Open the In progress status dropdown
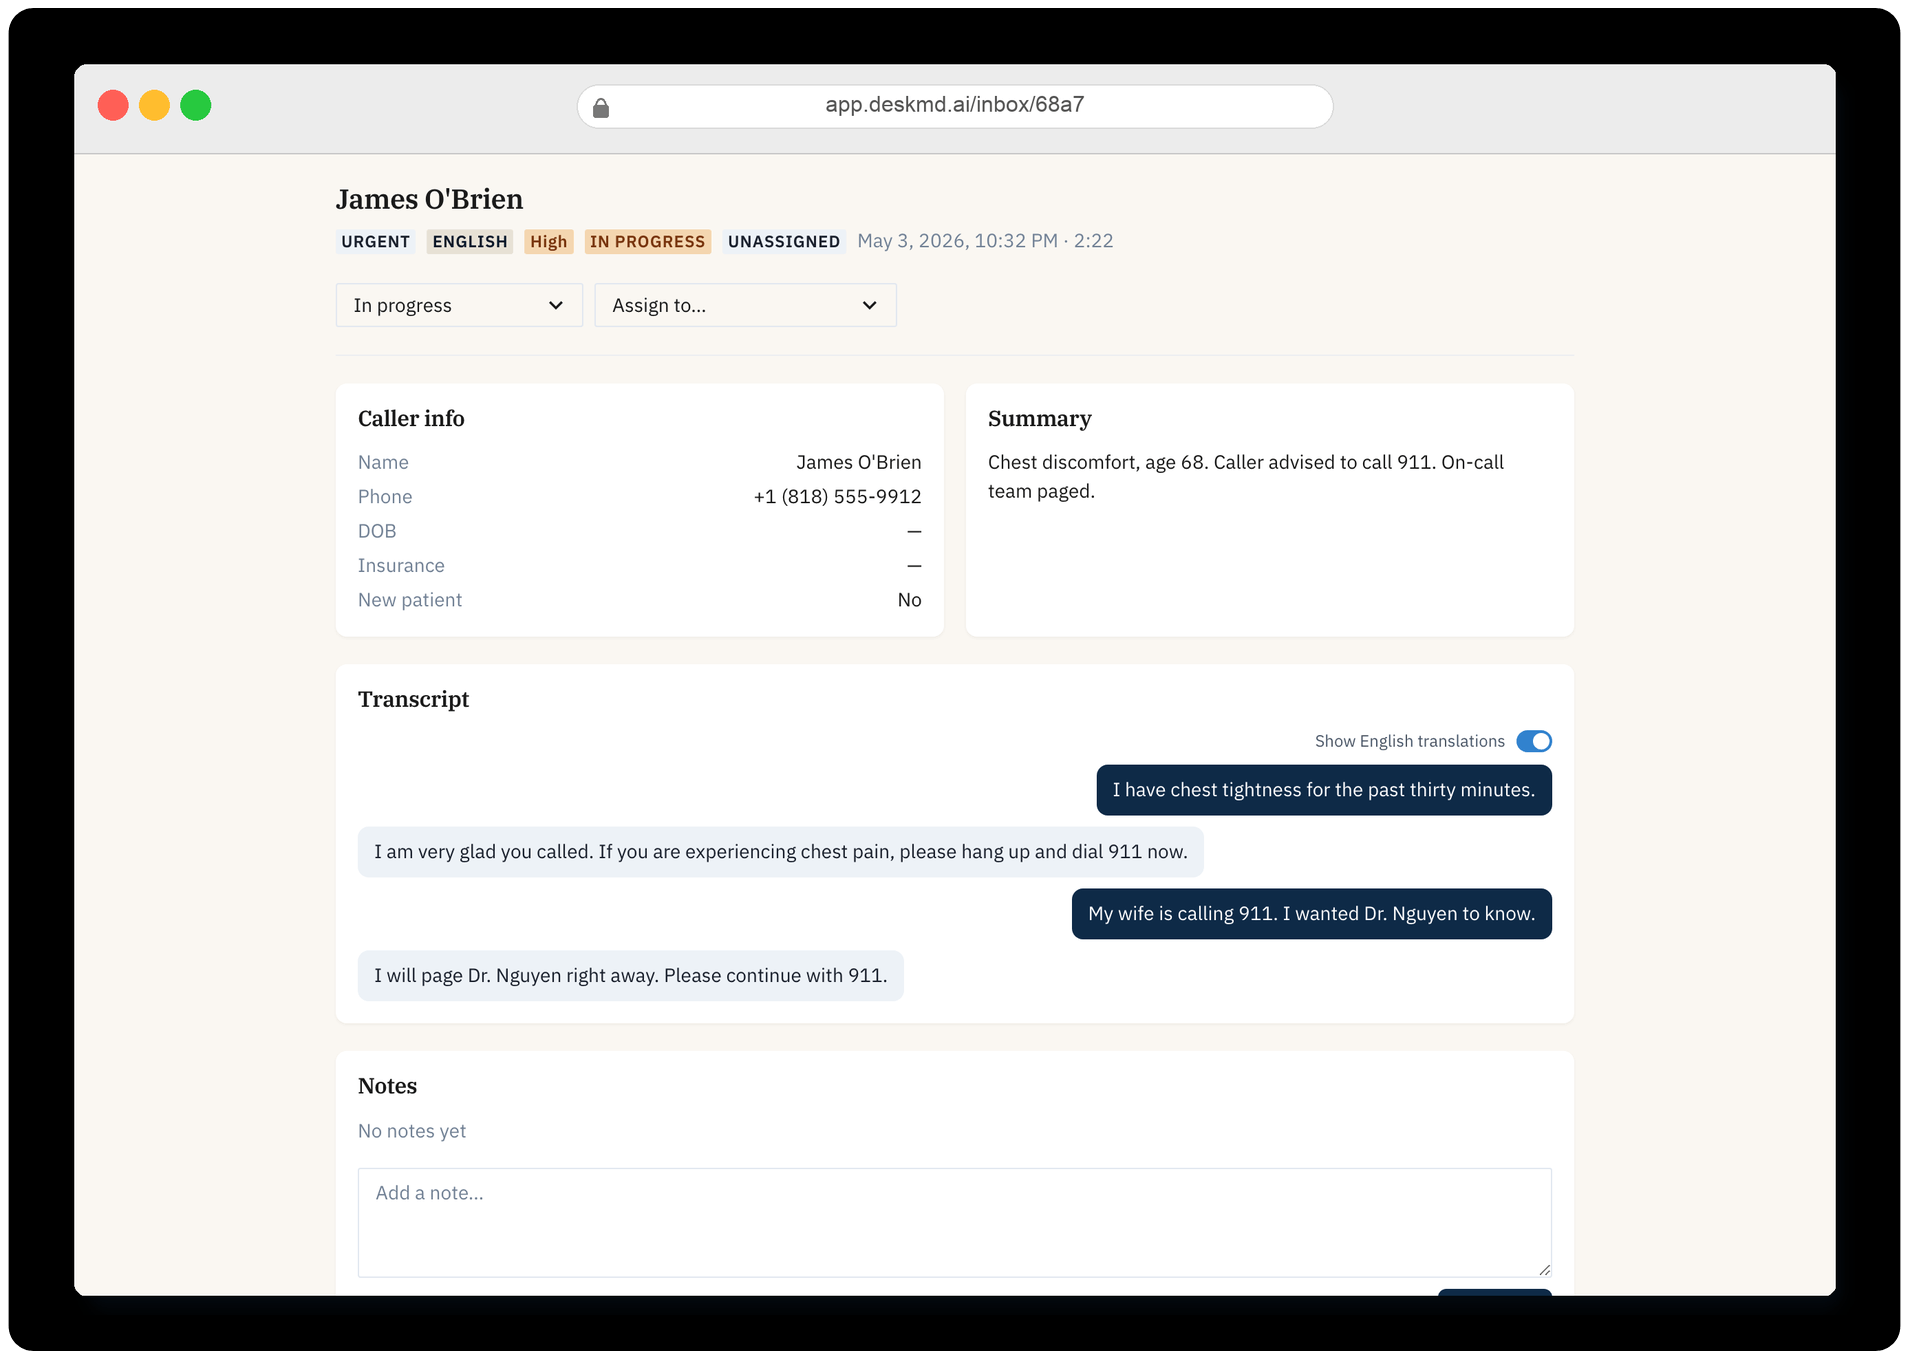 point(459,305)
